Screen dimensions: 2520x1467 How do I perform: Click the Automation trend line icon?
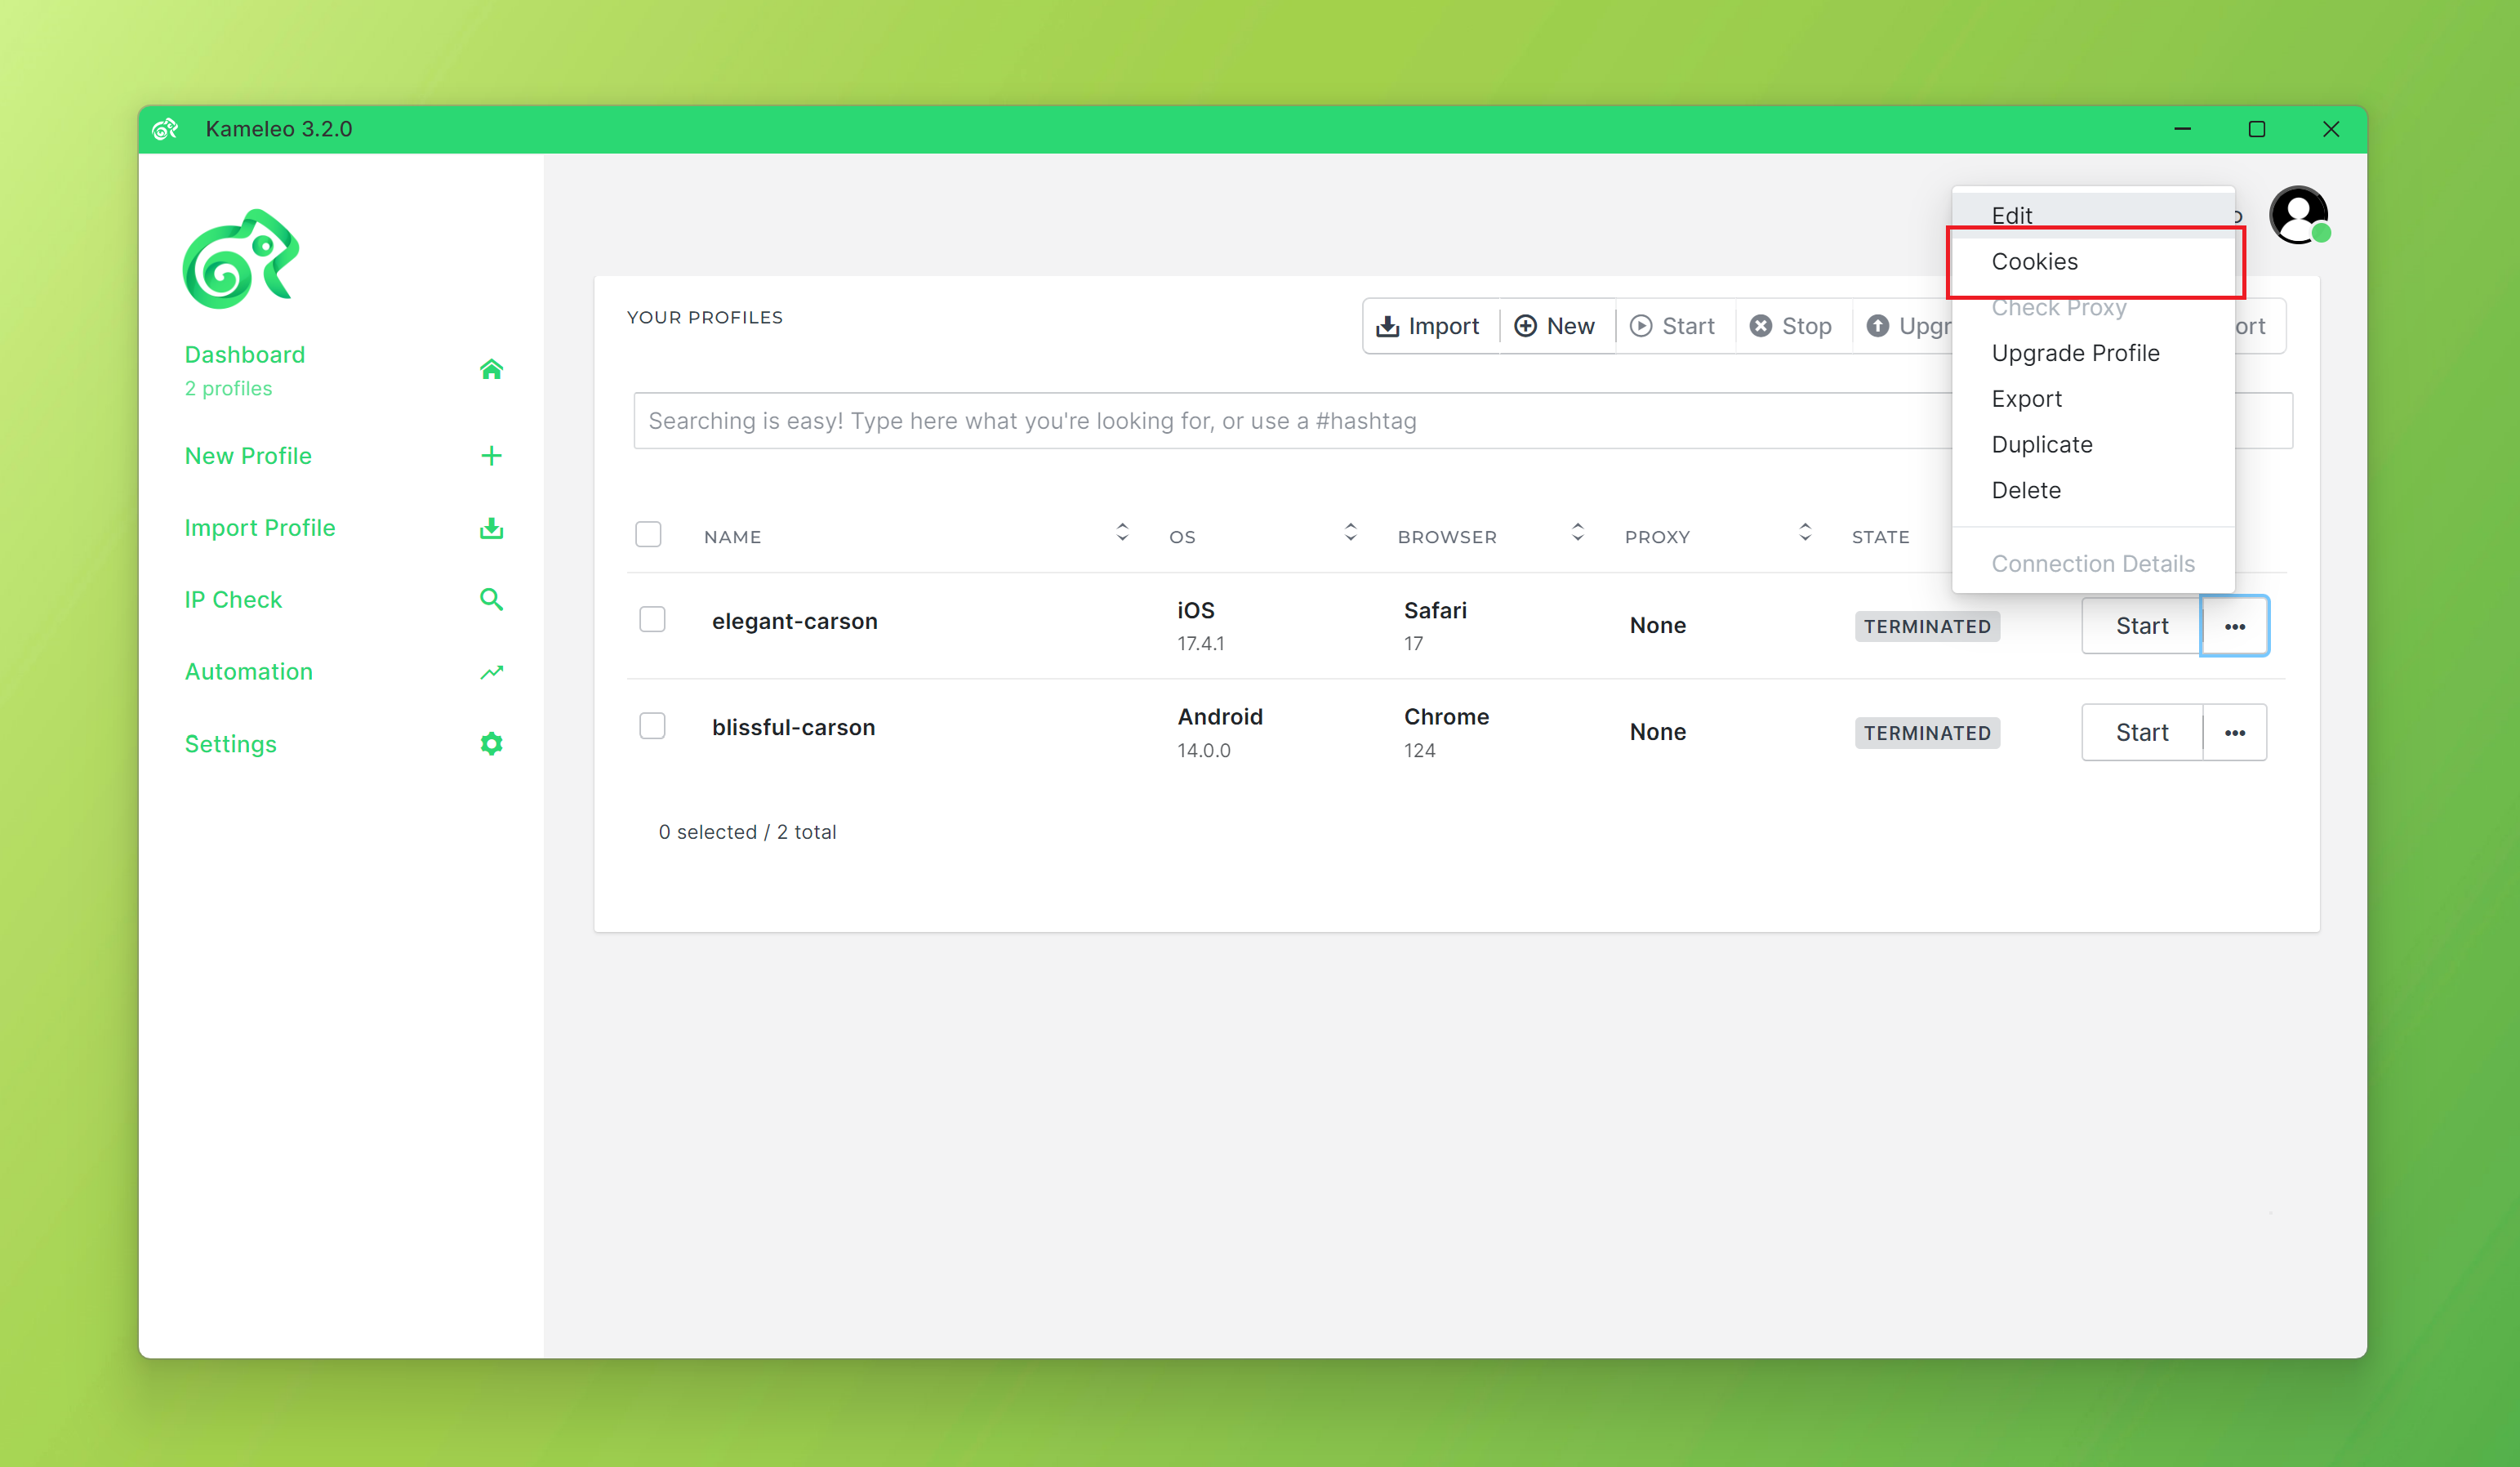[491, 672]
